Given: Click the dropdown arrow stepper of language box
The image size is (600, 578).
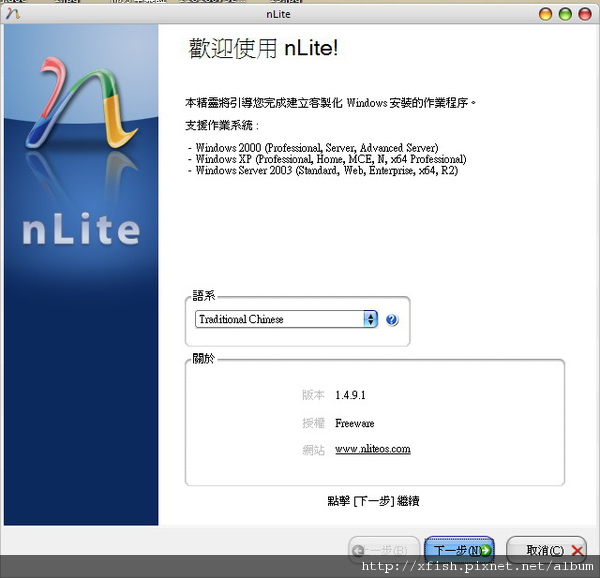Looking at the screenshot, I should tap(370, 319).
